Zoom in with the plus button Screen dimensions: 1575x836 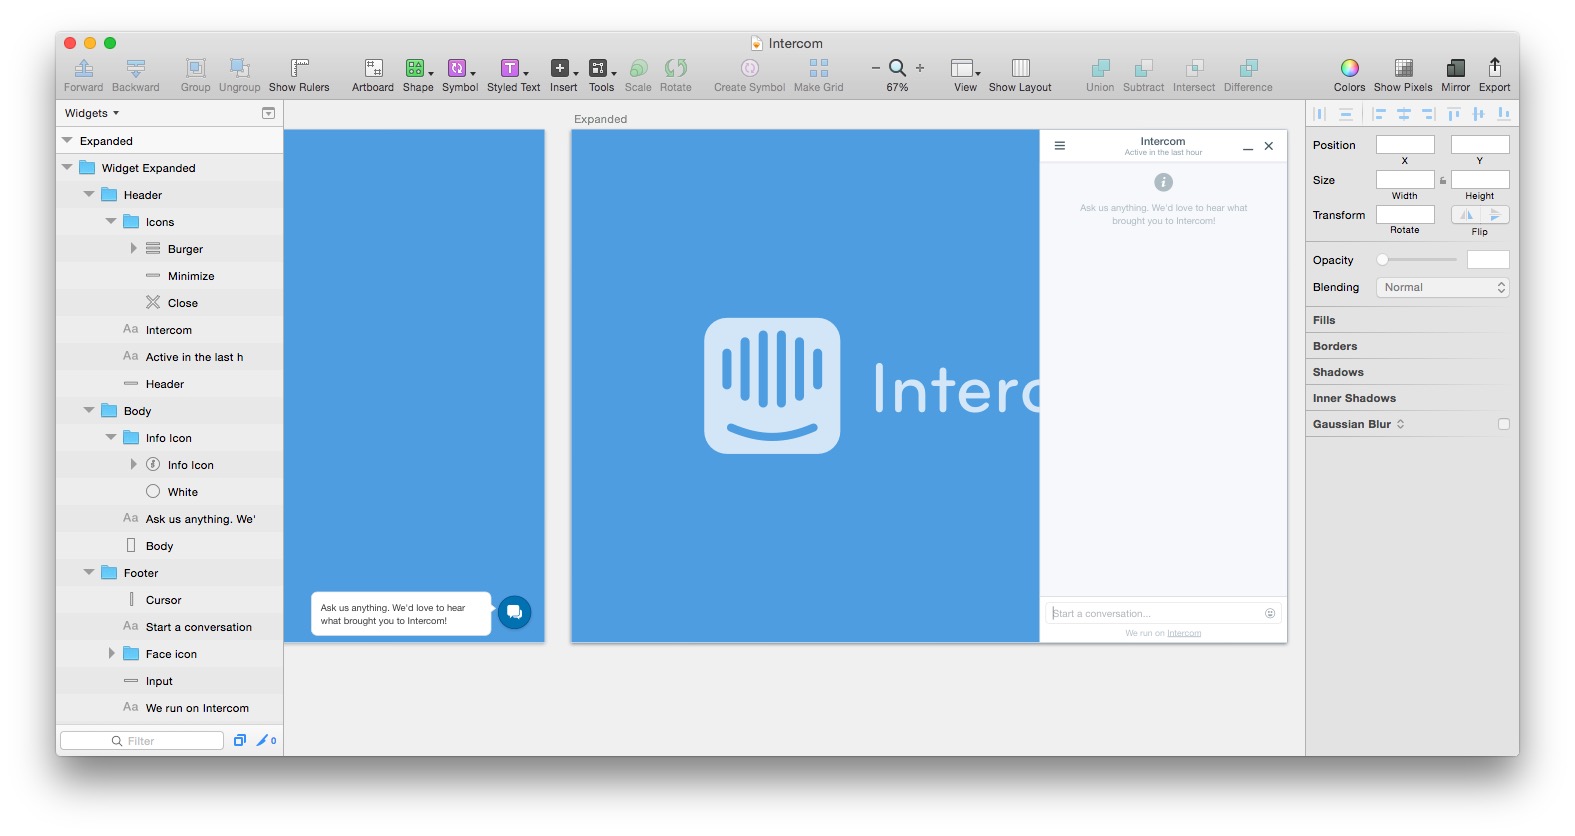point(920,68)
